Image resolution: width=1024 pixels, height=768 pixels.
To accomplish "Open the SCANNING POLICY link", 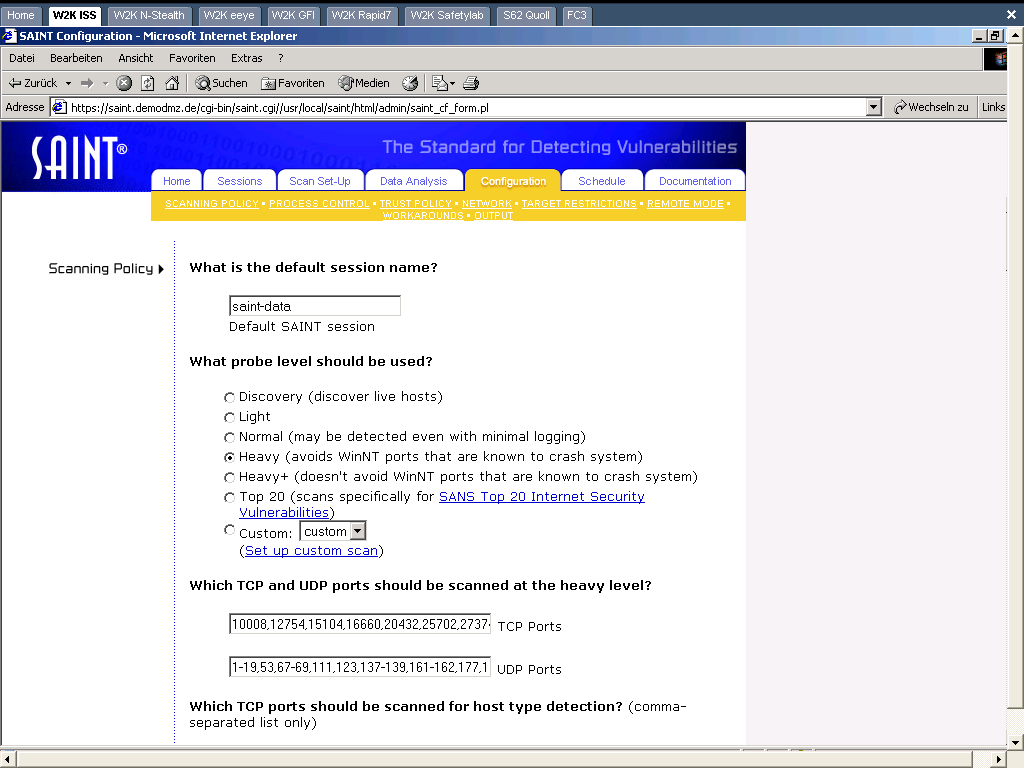I will click(x=212, y=204).
